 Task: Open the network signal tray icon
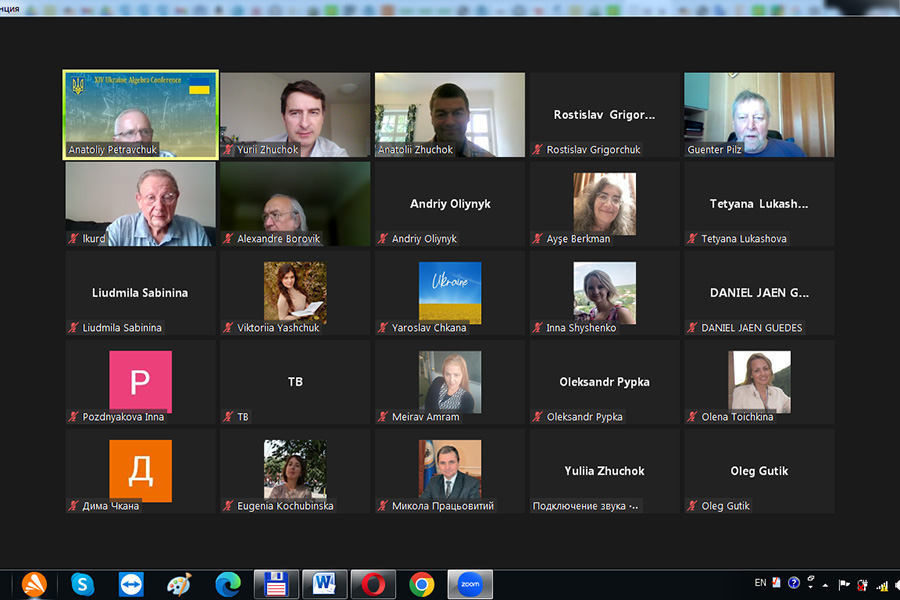[x=882, y=586]
